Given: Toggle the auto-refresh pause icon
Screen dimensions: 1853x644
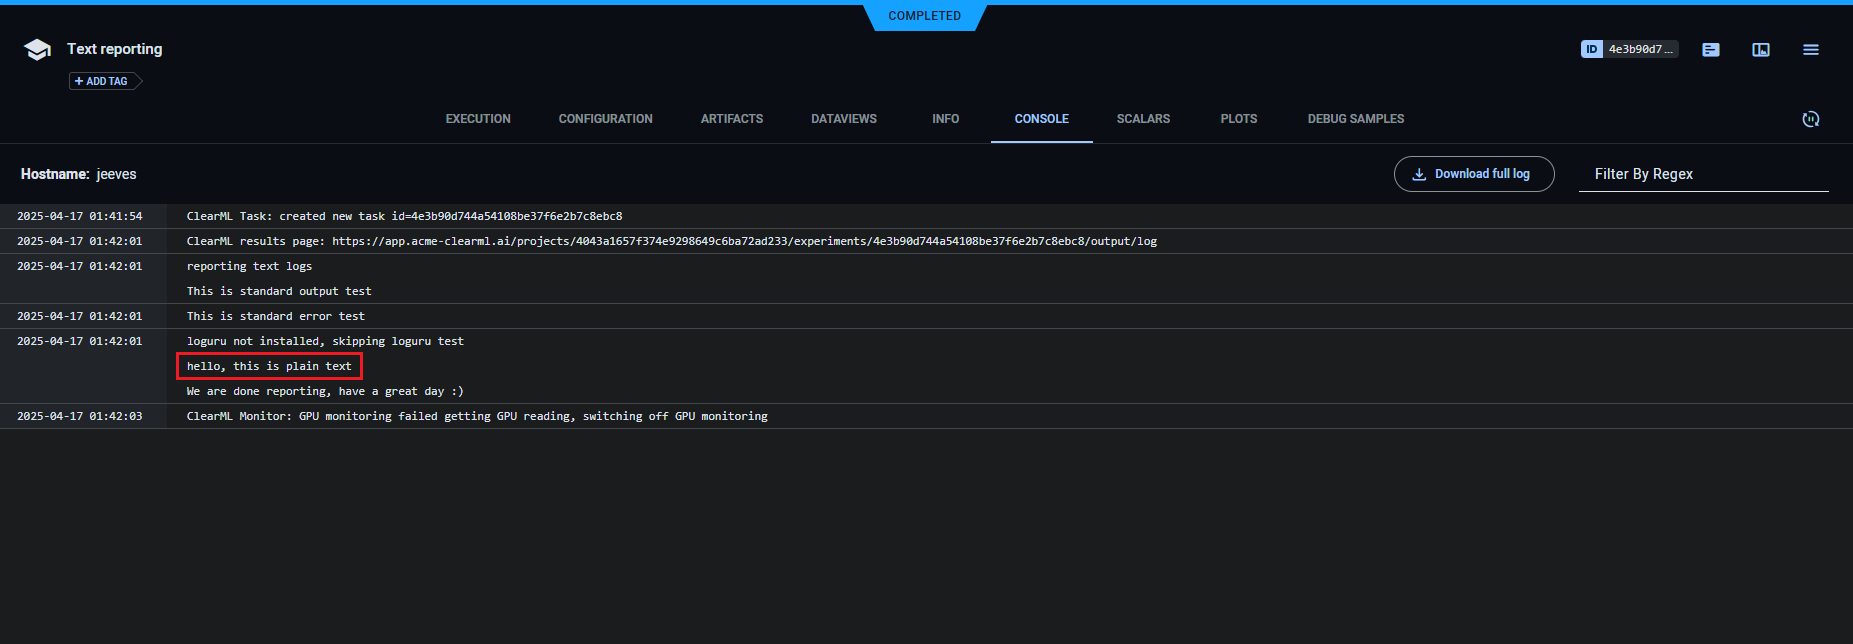Looking at the screenshot, I should tap(1811, 119).
